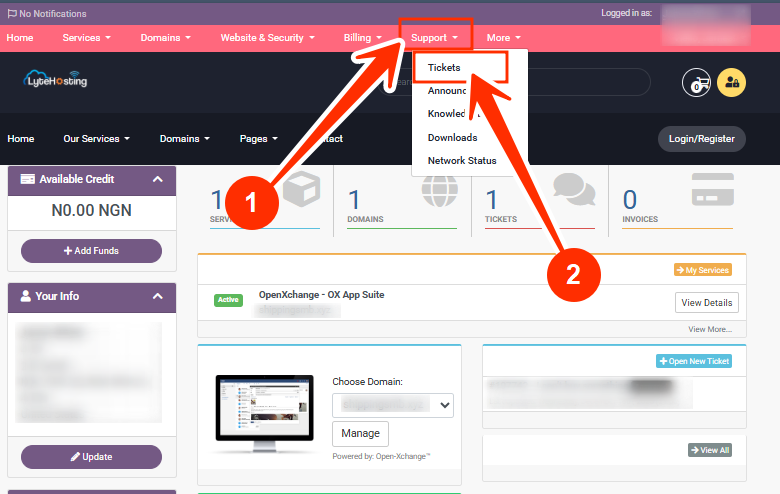Select Tickets from the Support menu
This screenshot has height=494, width=780.
(x=445, y=67)
